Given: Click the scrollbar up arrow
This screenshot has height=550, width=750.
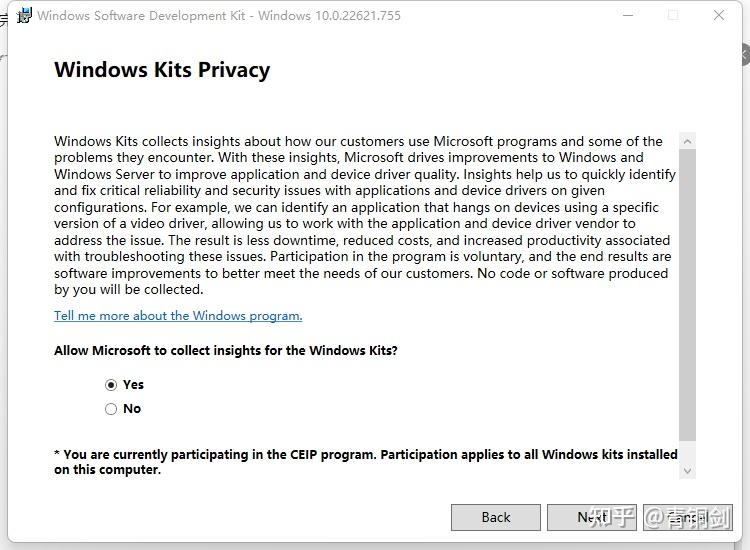Looking at the screenshot, I should (687, 141).
